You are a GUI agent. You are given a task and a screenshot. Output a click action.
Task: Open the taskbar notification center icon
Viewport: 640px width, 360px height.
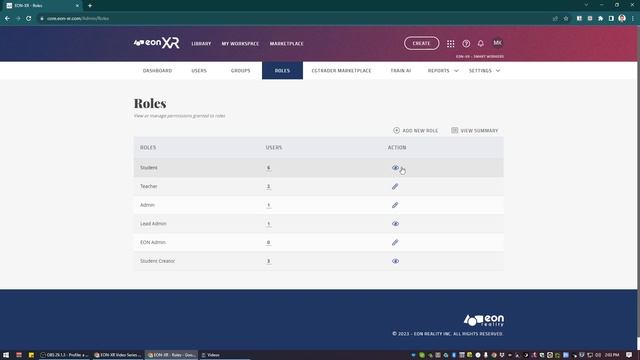click(629, 355)
